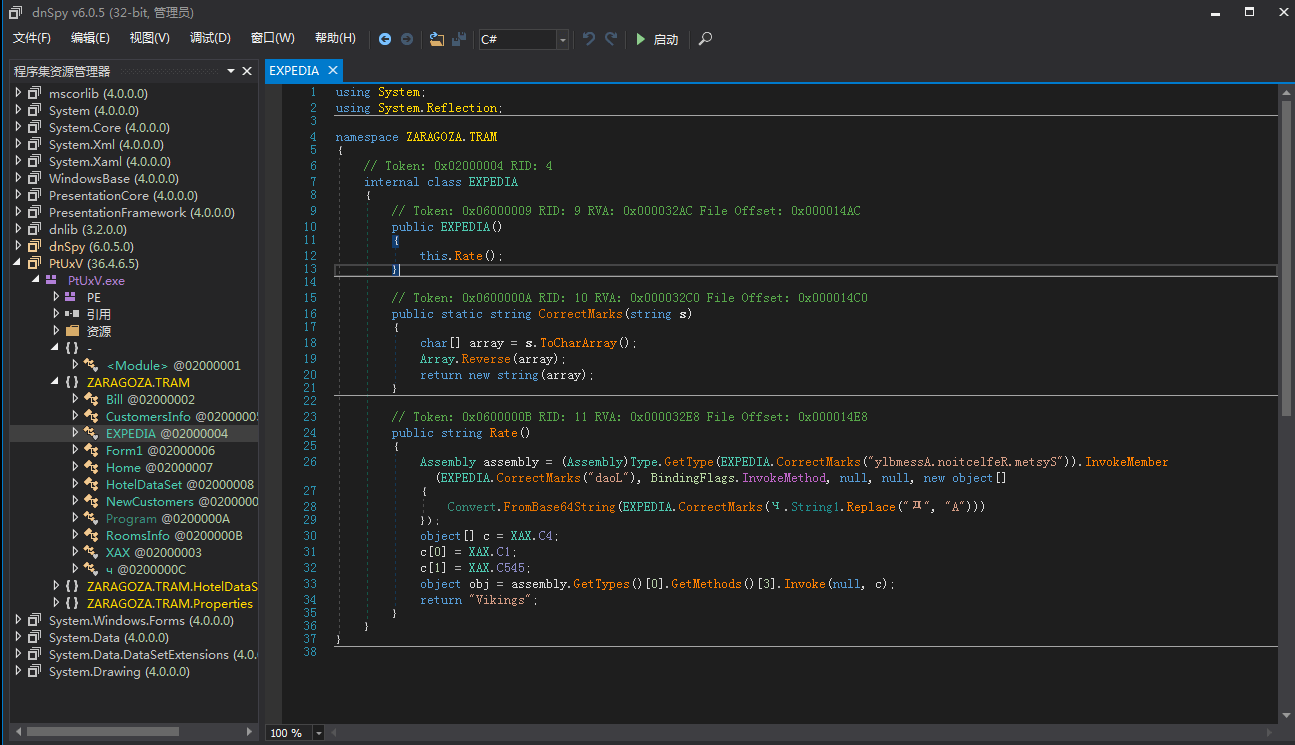Click FromBase64String in the code
Viewport: 1295px width, 745px height.
tap(559, 507)
